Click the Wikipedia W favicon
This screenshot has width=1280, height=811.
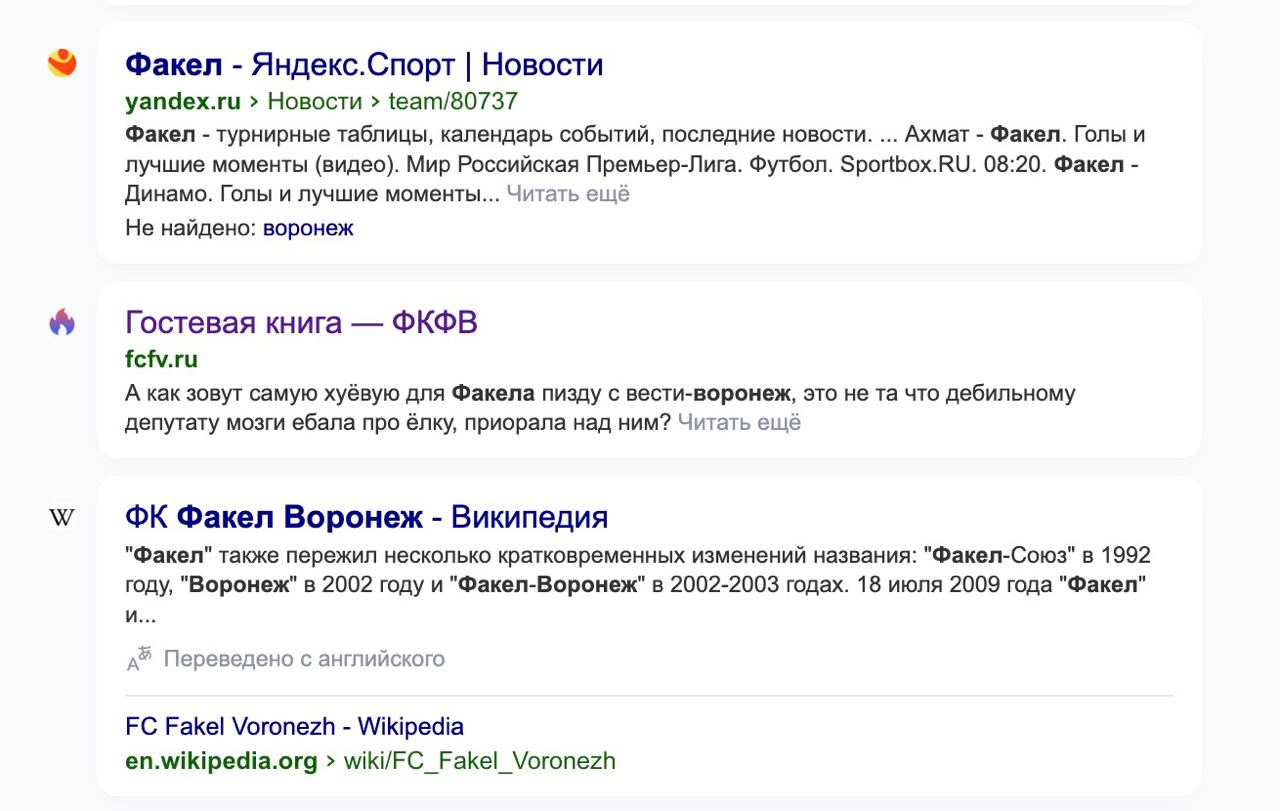point(62,517)
